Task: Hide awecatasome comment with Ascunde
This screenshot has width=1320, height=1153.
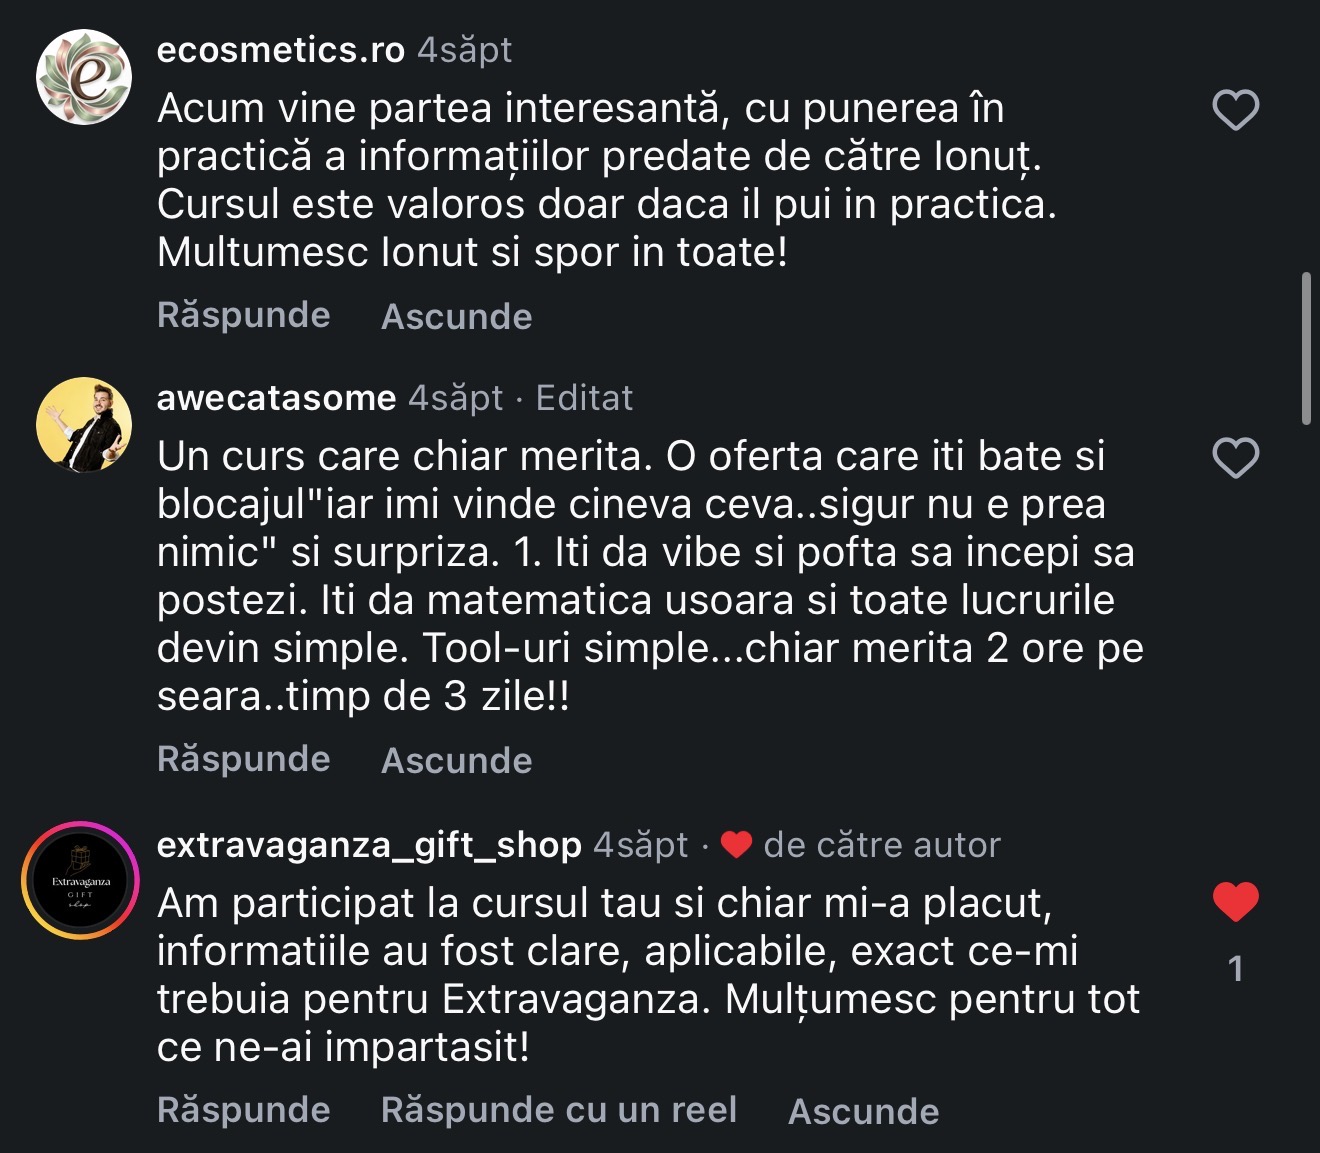Action: coord(457,760)
